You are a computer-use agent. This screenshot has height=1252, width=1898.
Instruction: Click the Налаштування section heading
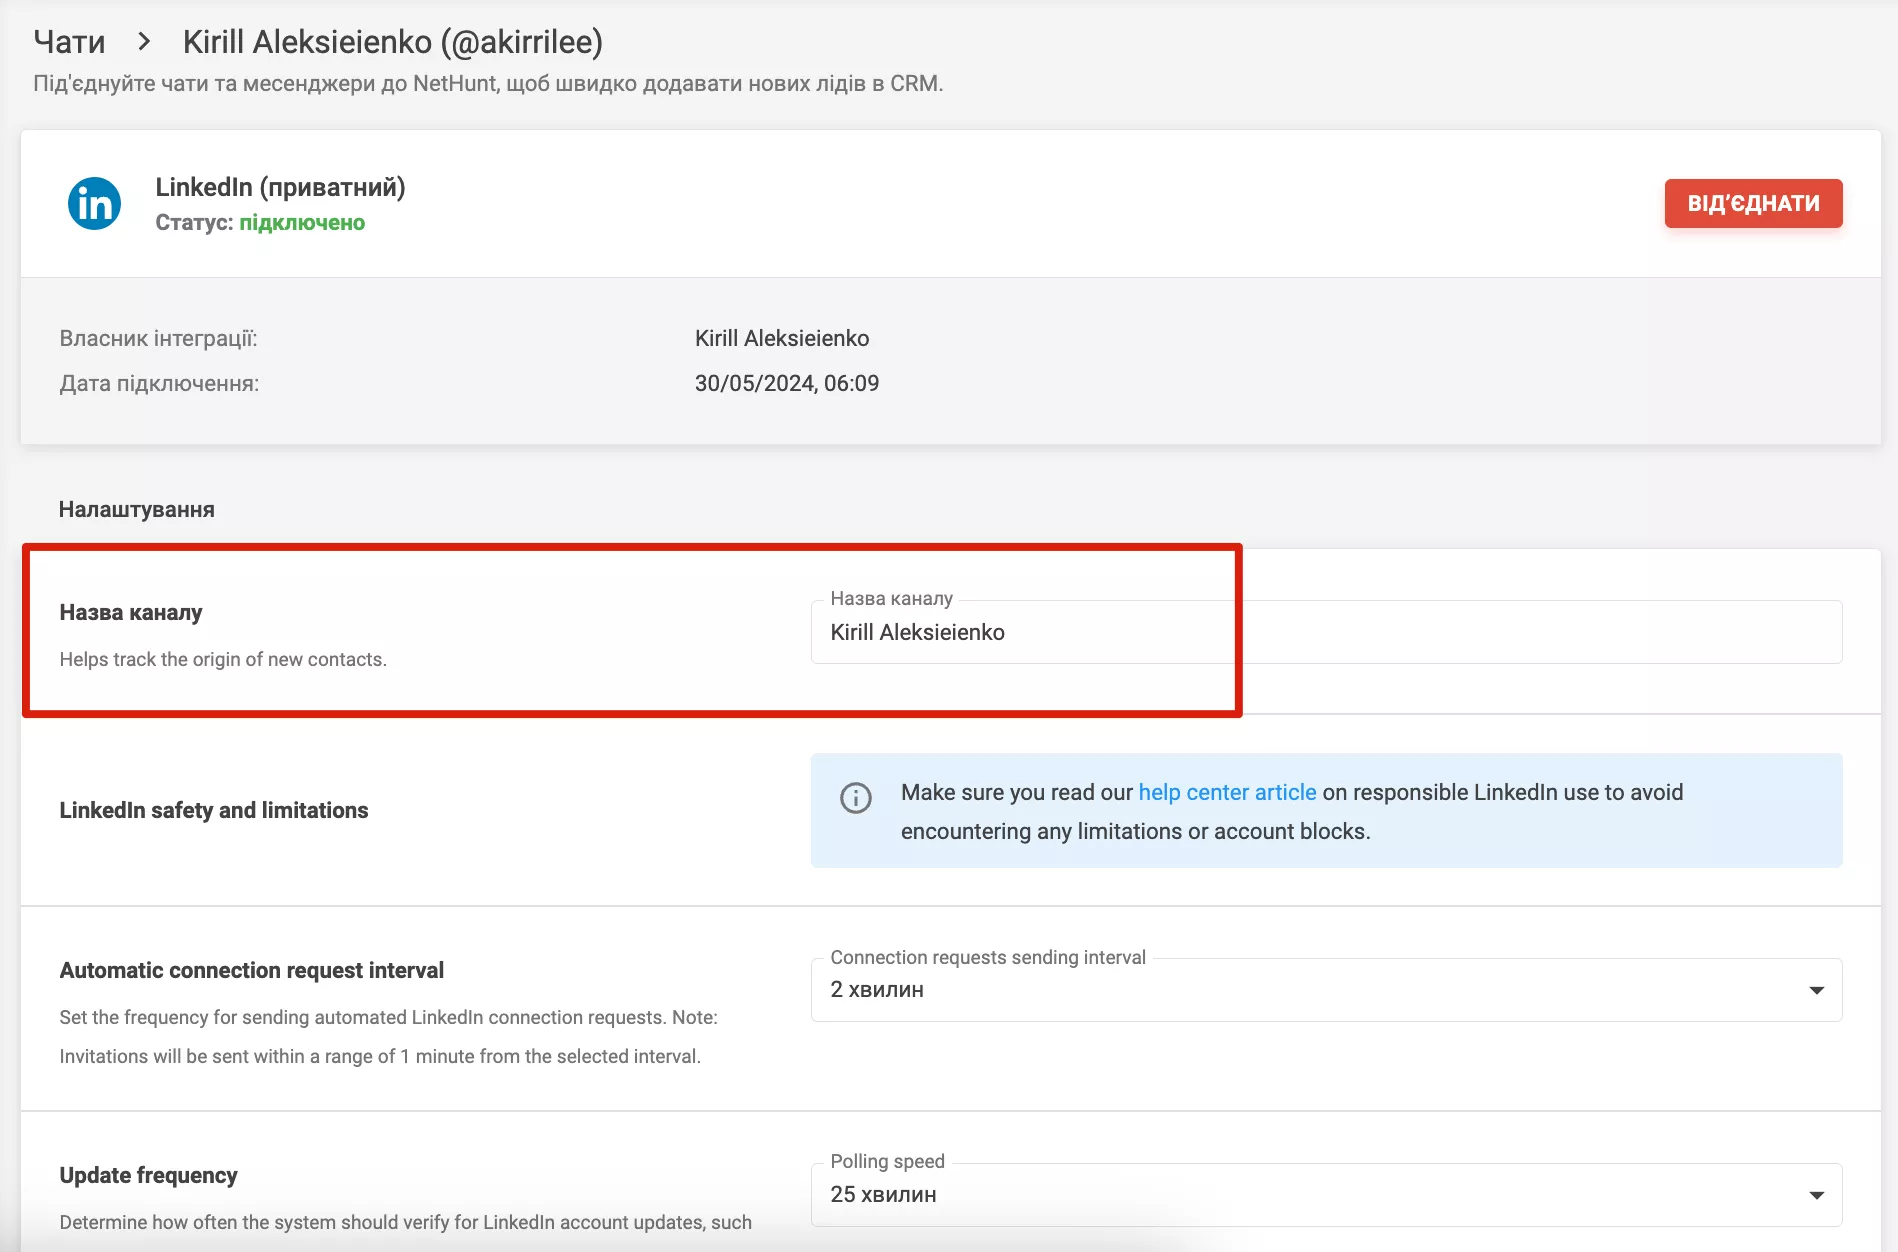[x=137, y=510]
